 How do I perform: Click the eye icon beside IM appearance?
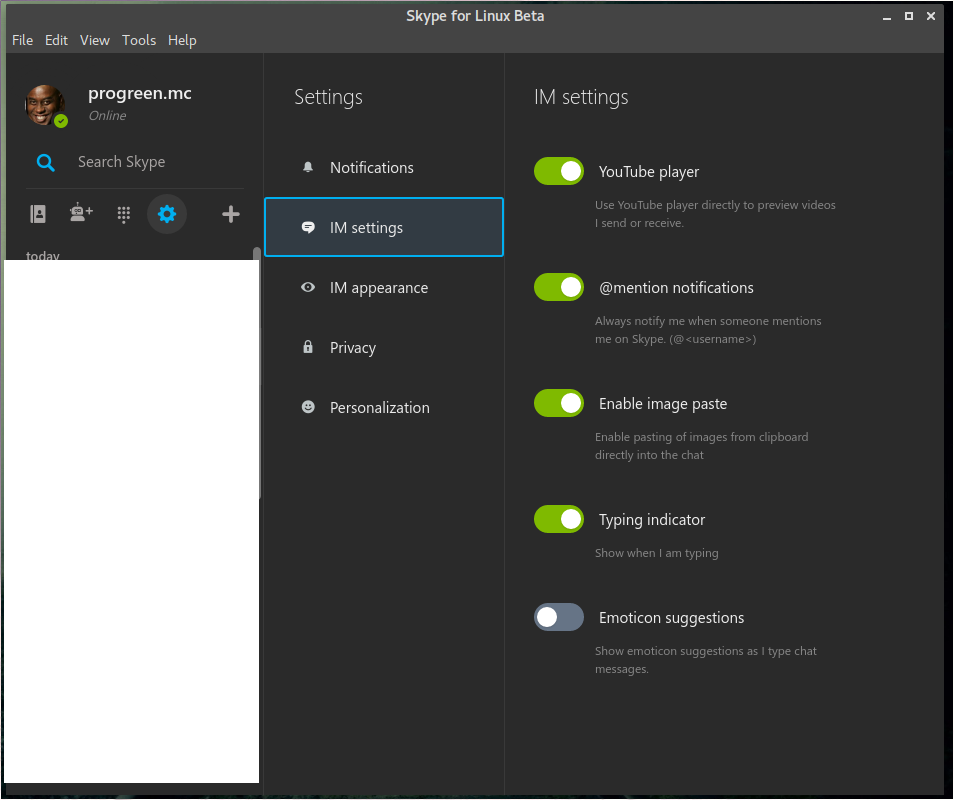[308, 287]
